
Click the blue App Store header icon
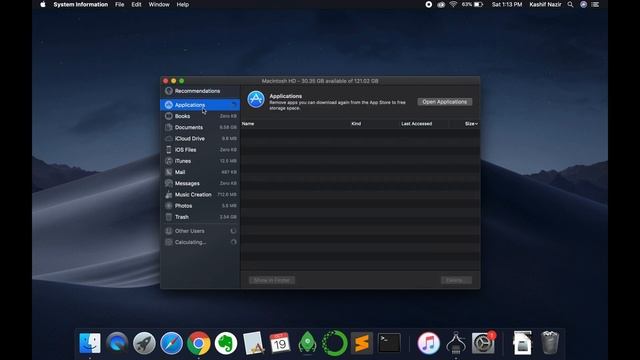pos(256,99)
